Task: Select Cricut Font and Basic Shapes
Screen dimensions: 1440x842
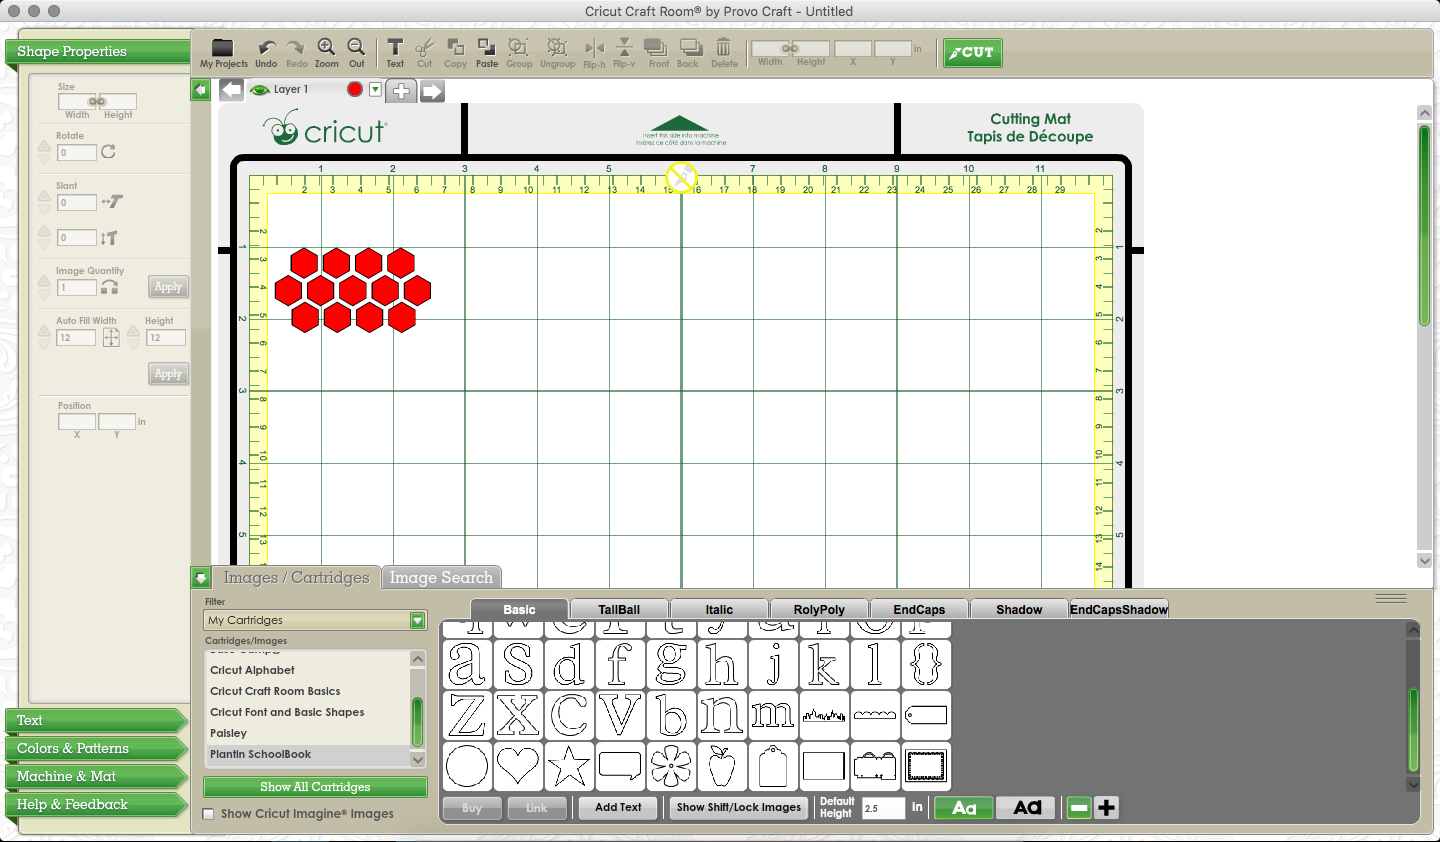Action: pos(308,712)
